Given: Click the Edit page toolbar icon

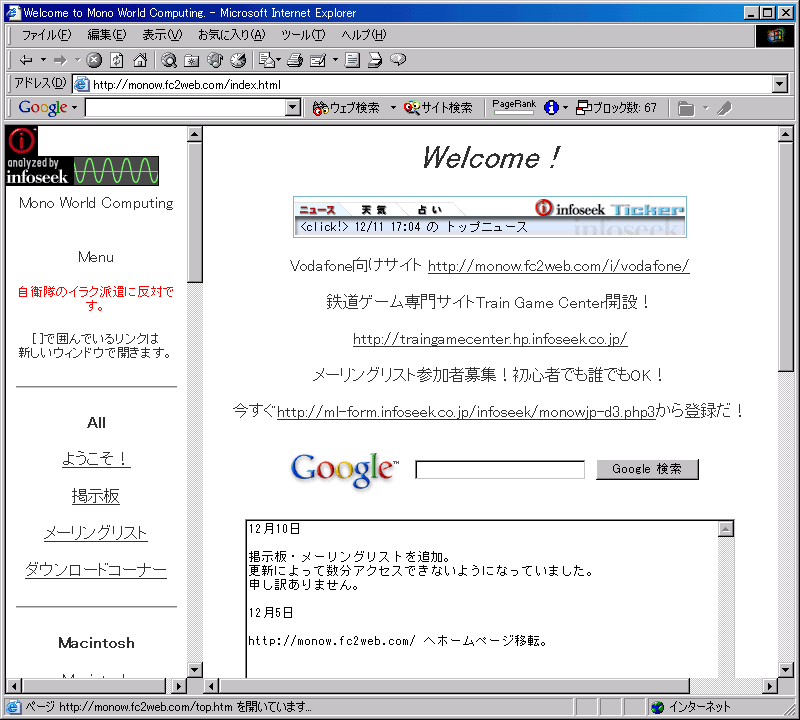Looking at the screenshot, I should point(318,60).
